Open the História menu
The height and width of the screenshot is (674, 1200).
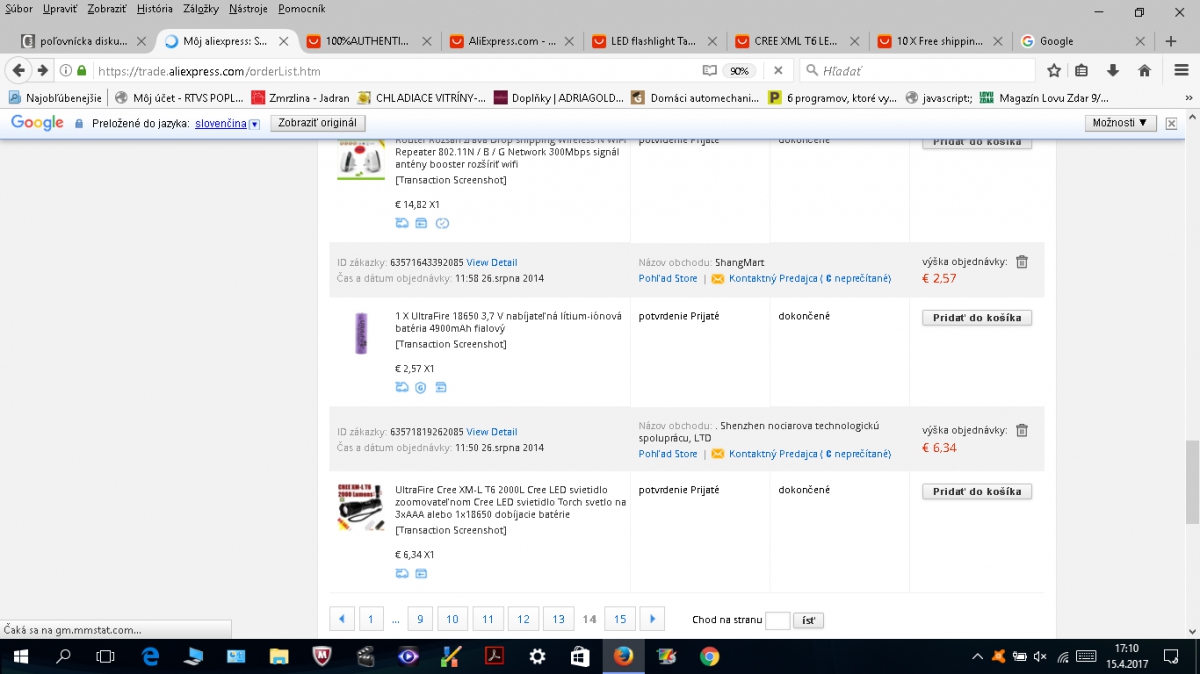tap(154, 9)
